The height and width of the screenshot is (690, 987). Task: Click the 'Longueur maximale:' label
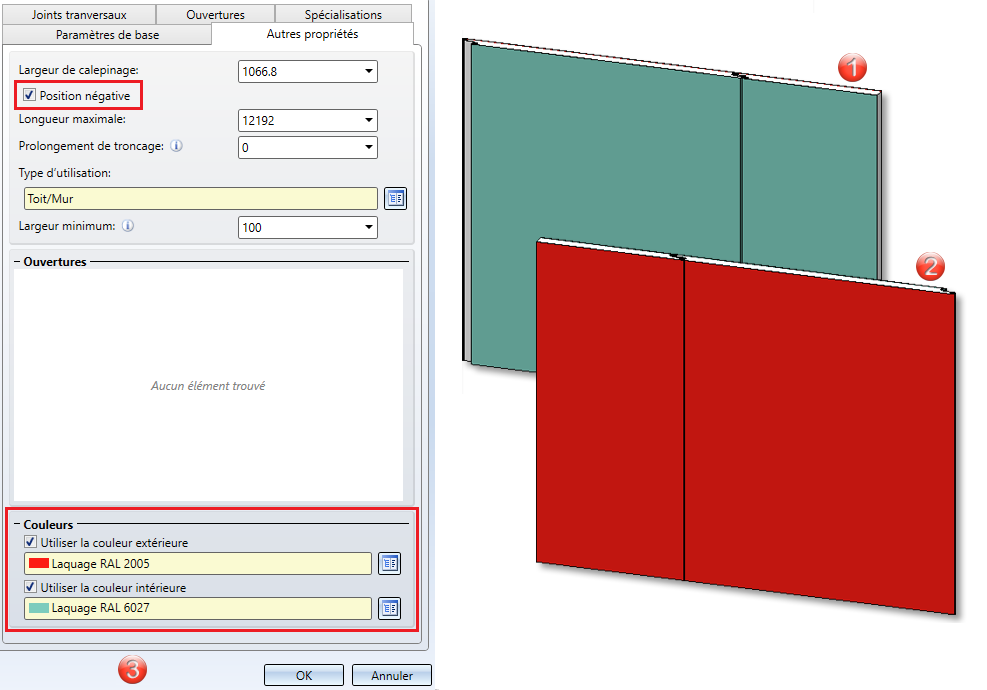72,119
